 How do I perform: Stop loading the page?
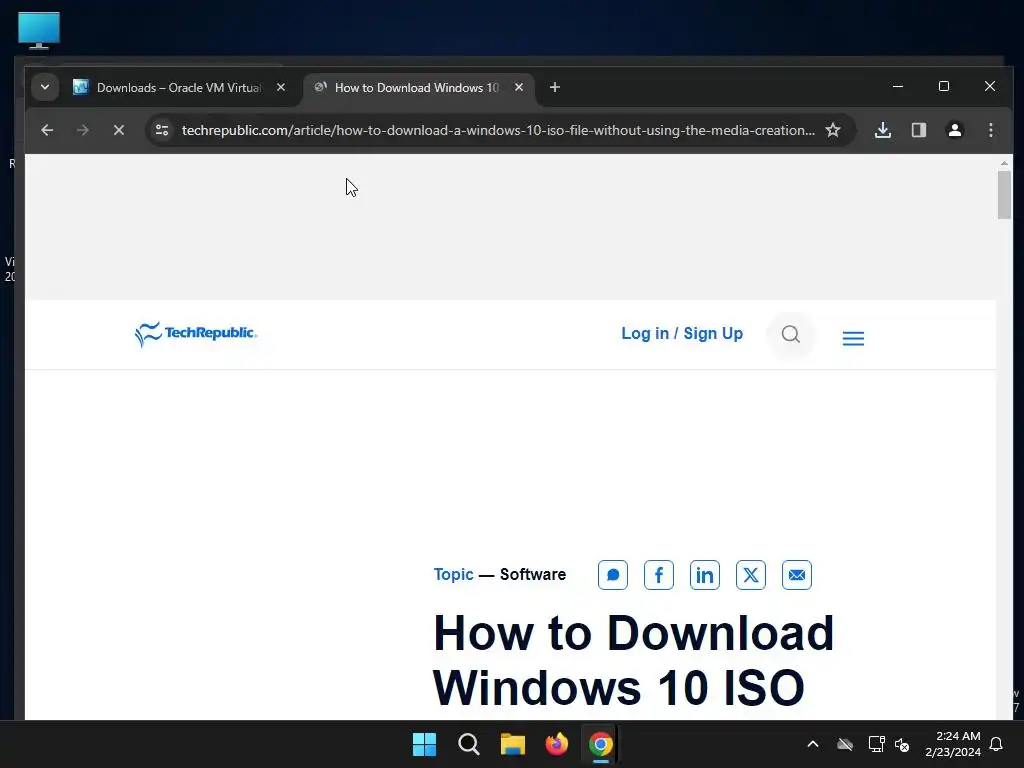(x=119, y=130)
